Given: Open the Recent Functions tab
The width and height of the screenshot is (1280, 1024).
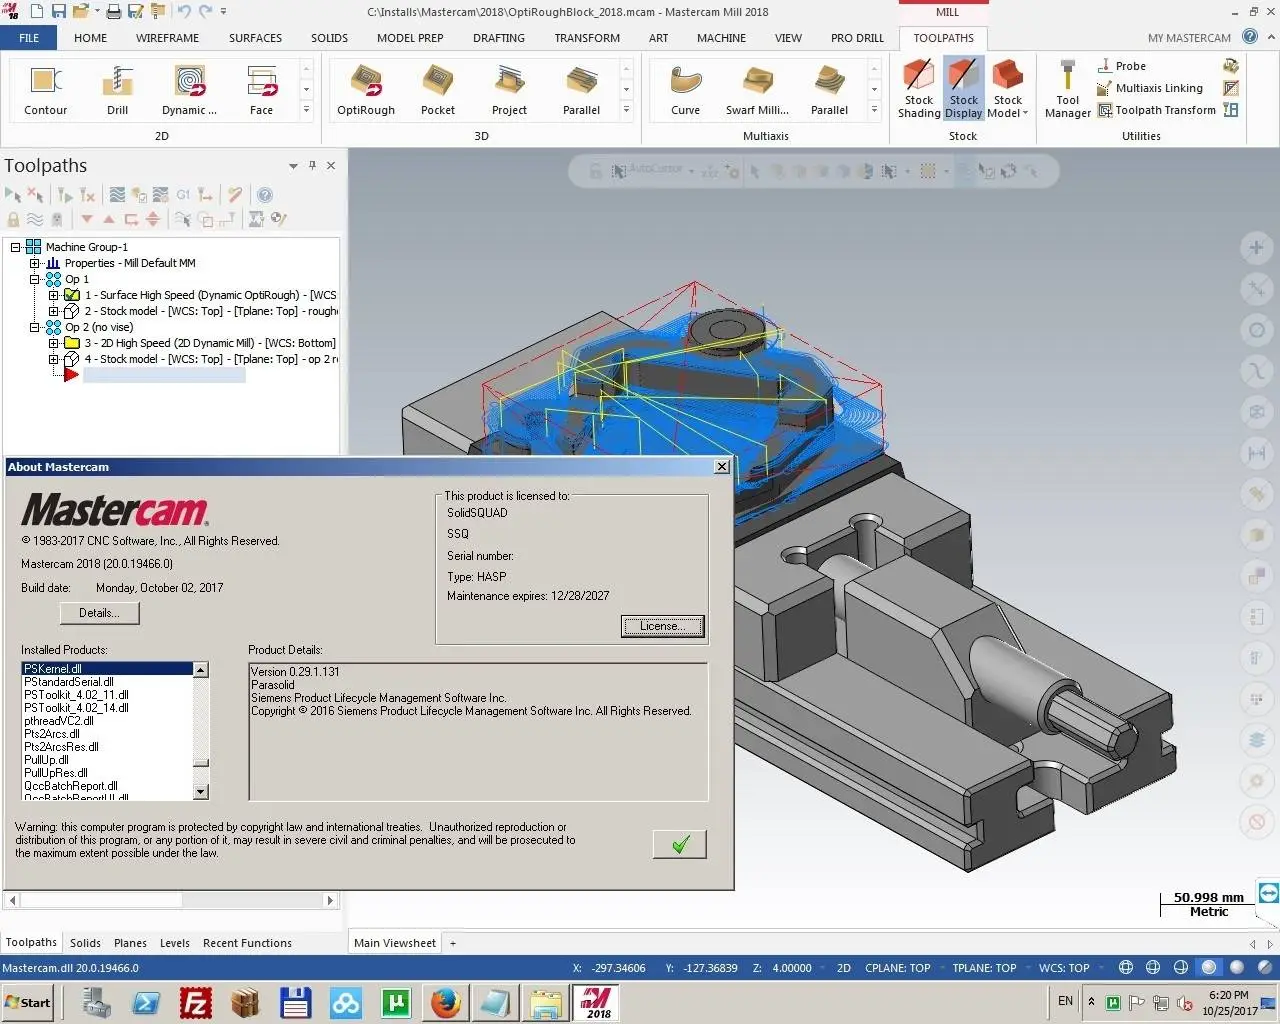Looking at the screenshot, I should click(247, 943).
